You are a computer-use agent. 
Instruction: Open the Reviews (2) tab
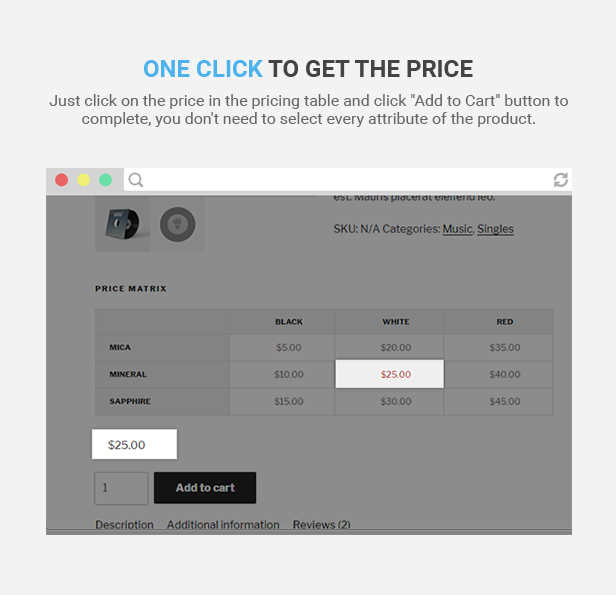point(322,524)
